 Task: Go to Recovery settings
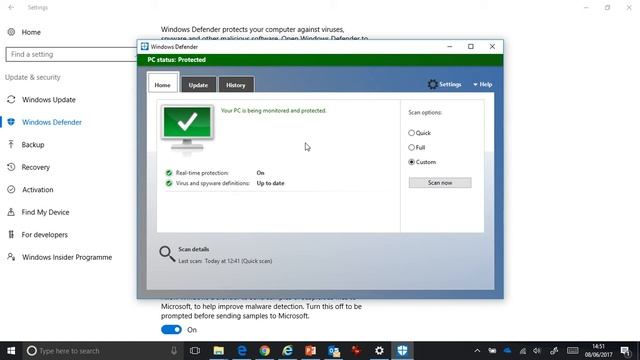[36, 167]
